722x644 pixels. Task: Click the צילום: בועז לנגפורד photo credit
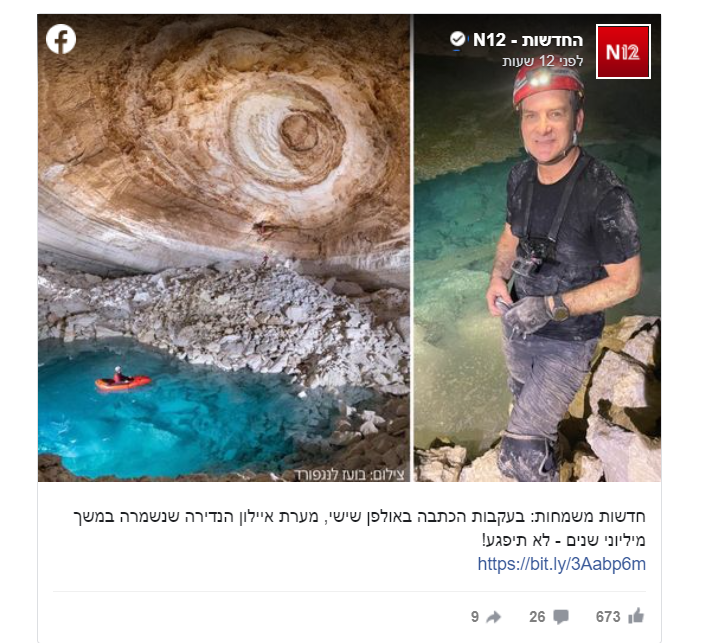[349, 474]
